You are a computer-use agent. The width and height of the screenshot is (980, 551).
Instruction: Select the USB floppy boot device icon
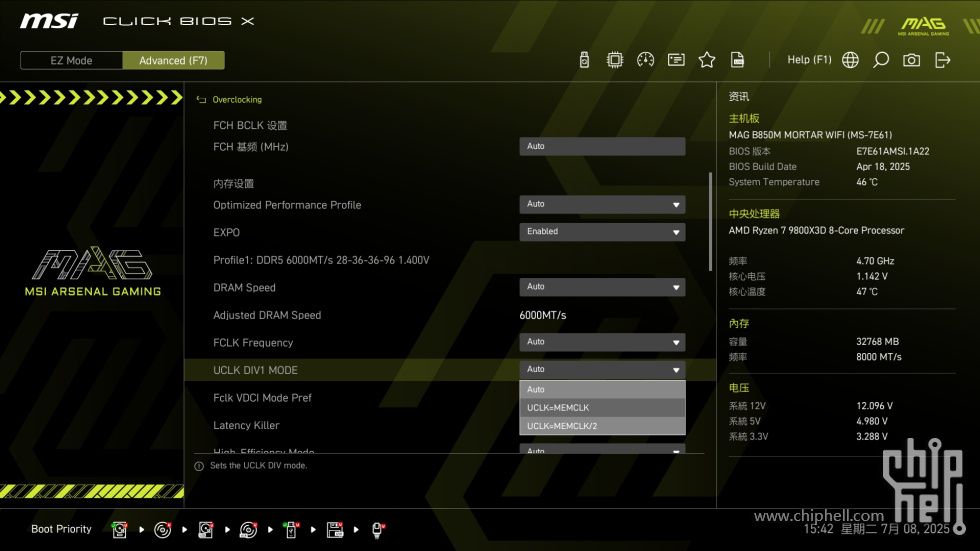coord(335,530)
